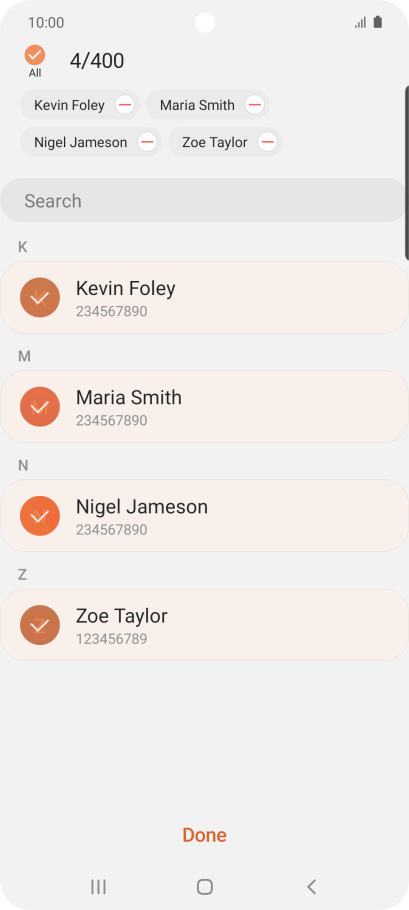409x910 pixels.
Task: Remove Kevin Foley chip with minus icon
Action: coord(125,105)
